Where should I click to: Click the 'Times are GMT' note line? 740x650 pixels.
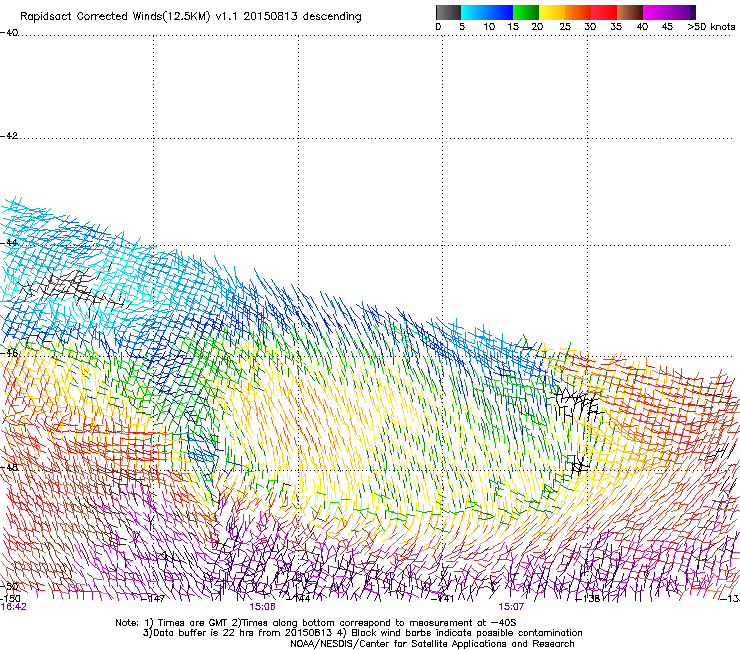point(316,623)
